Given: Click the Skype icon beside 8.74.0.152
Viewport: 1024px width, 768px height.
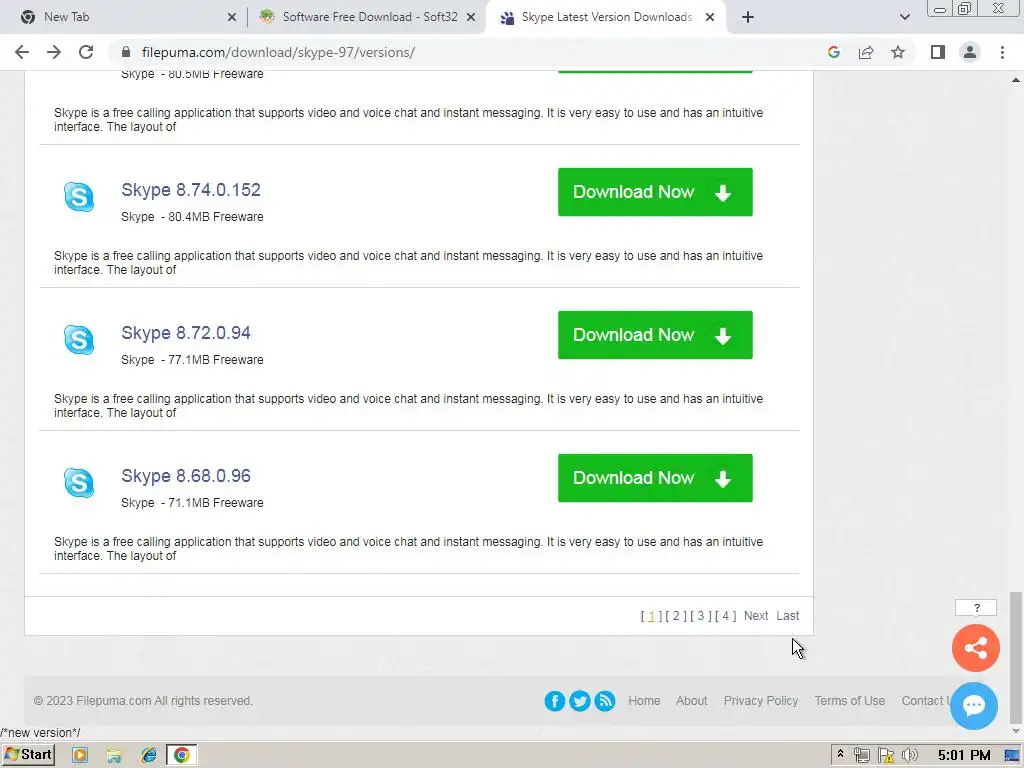Looking at the screenshot, I should tap(79, 197).
